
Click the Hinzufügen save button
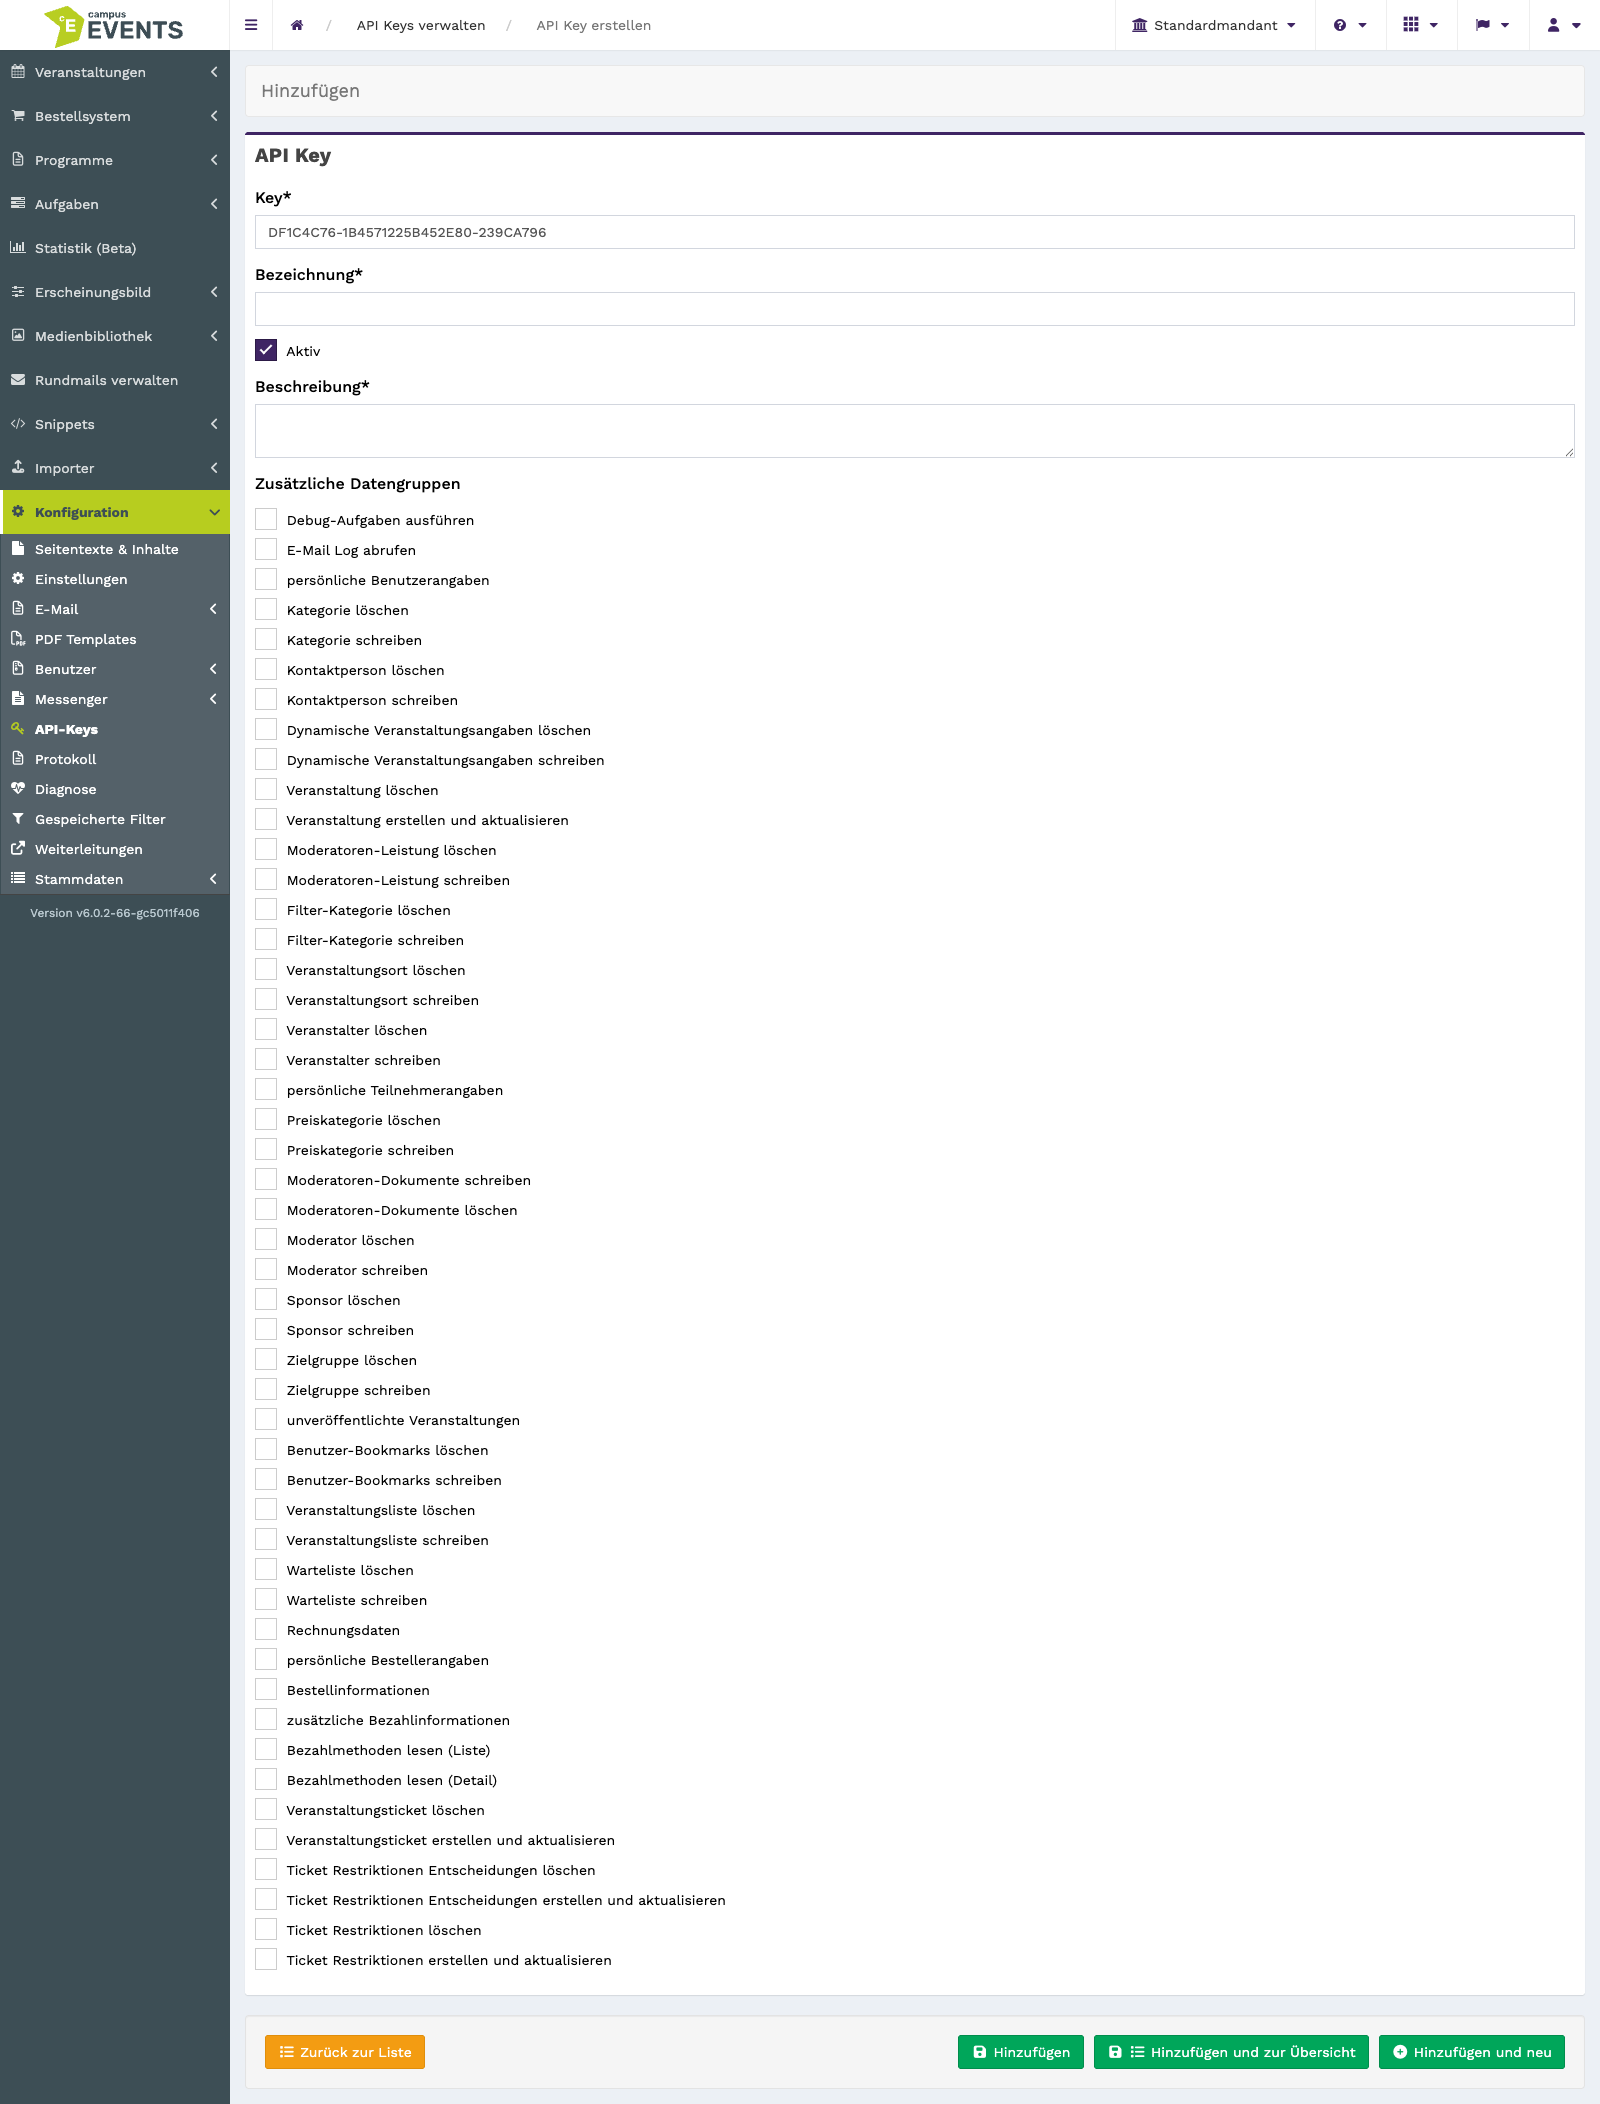(x=1021, y=2052)
